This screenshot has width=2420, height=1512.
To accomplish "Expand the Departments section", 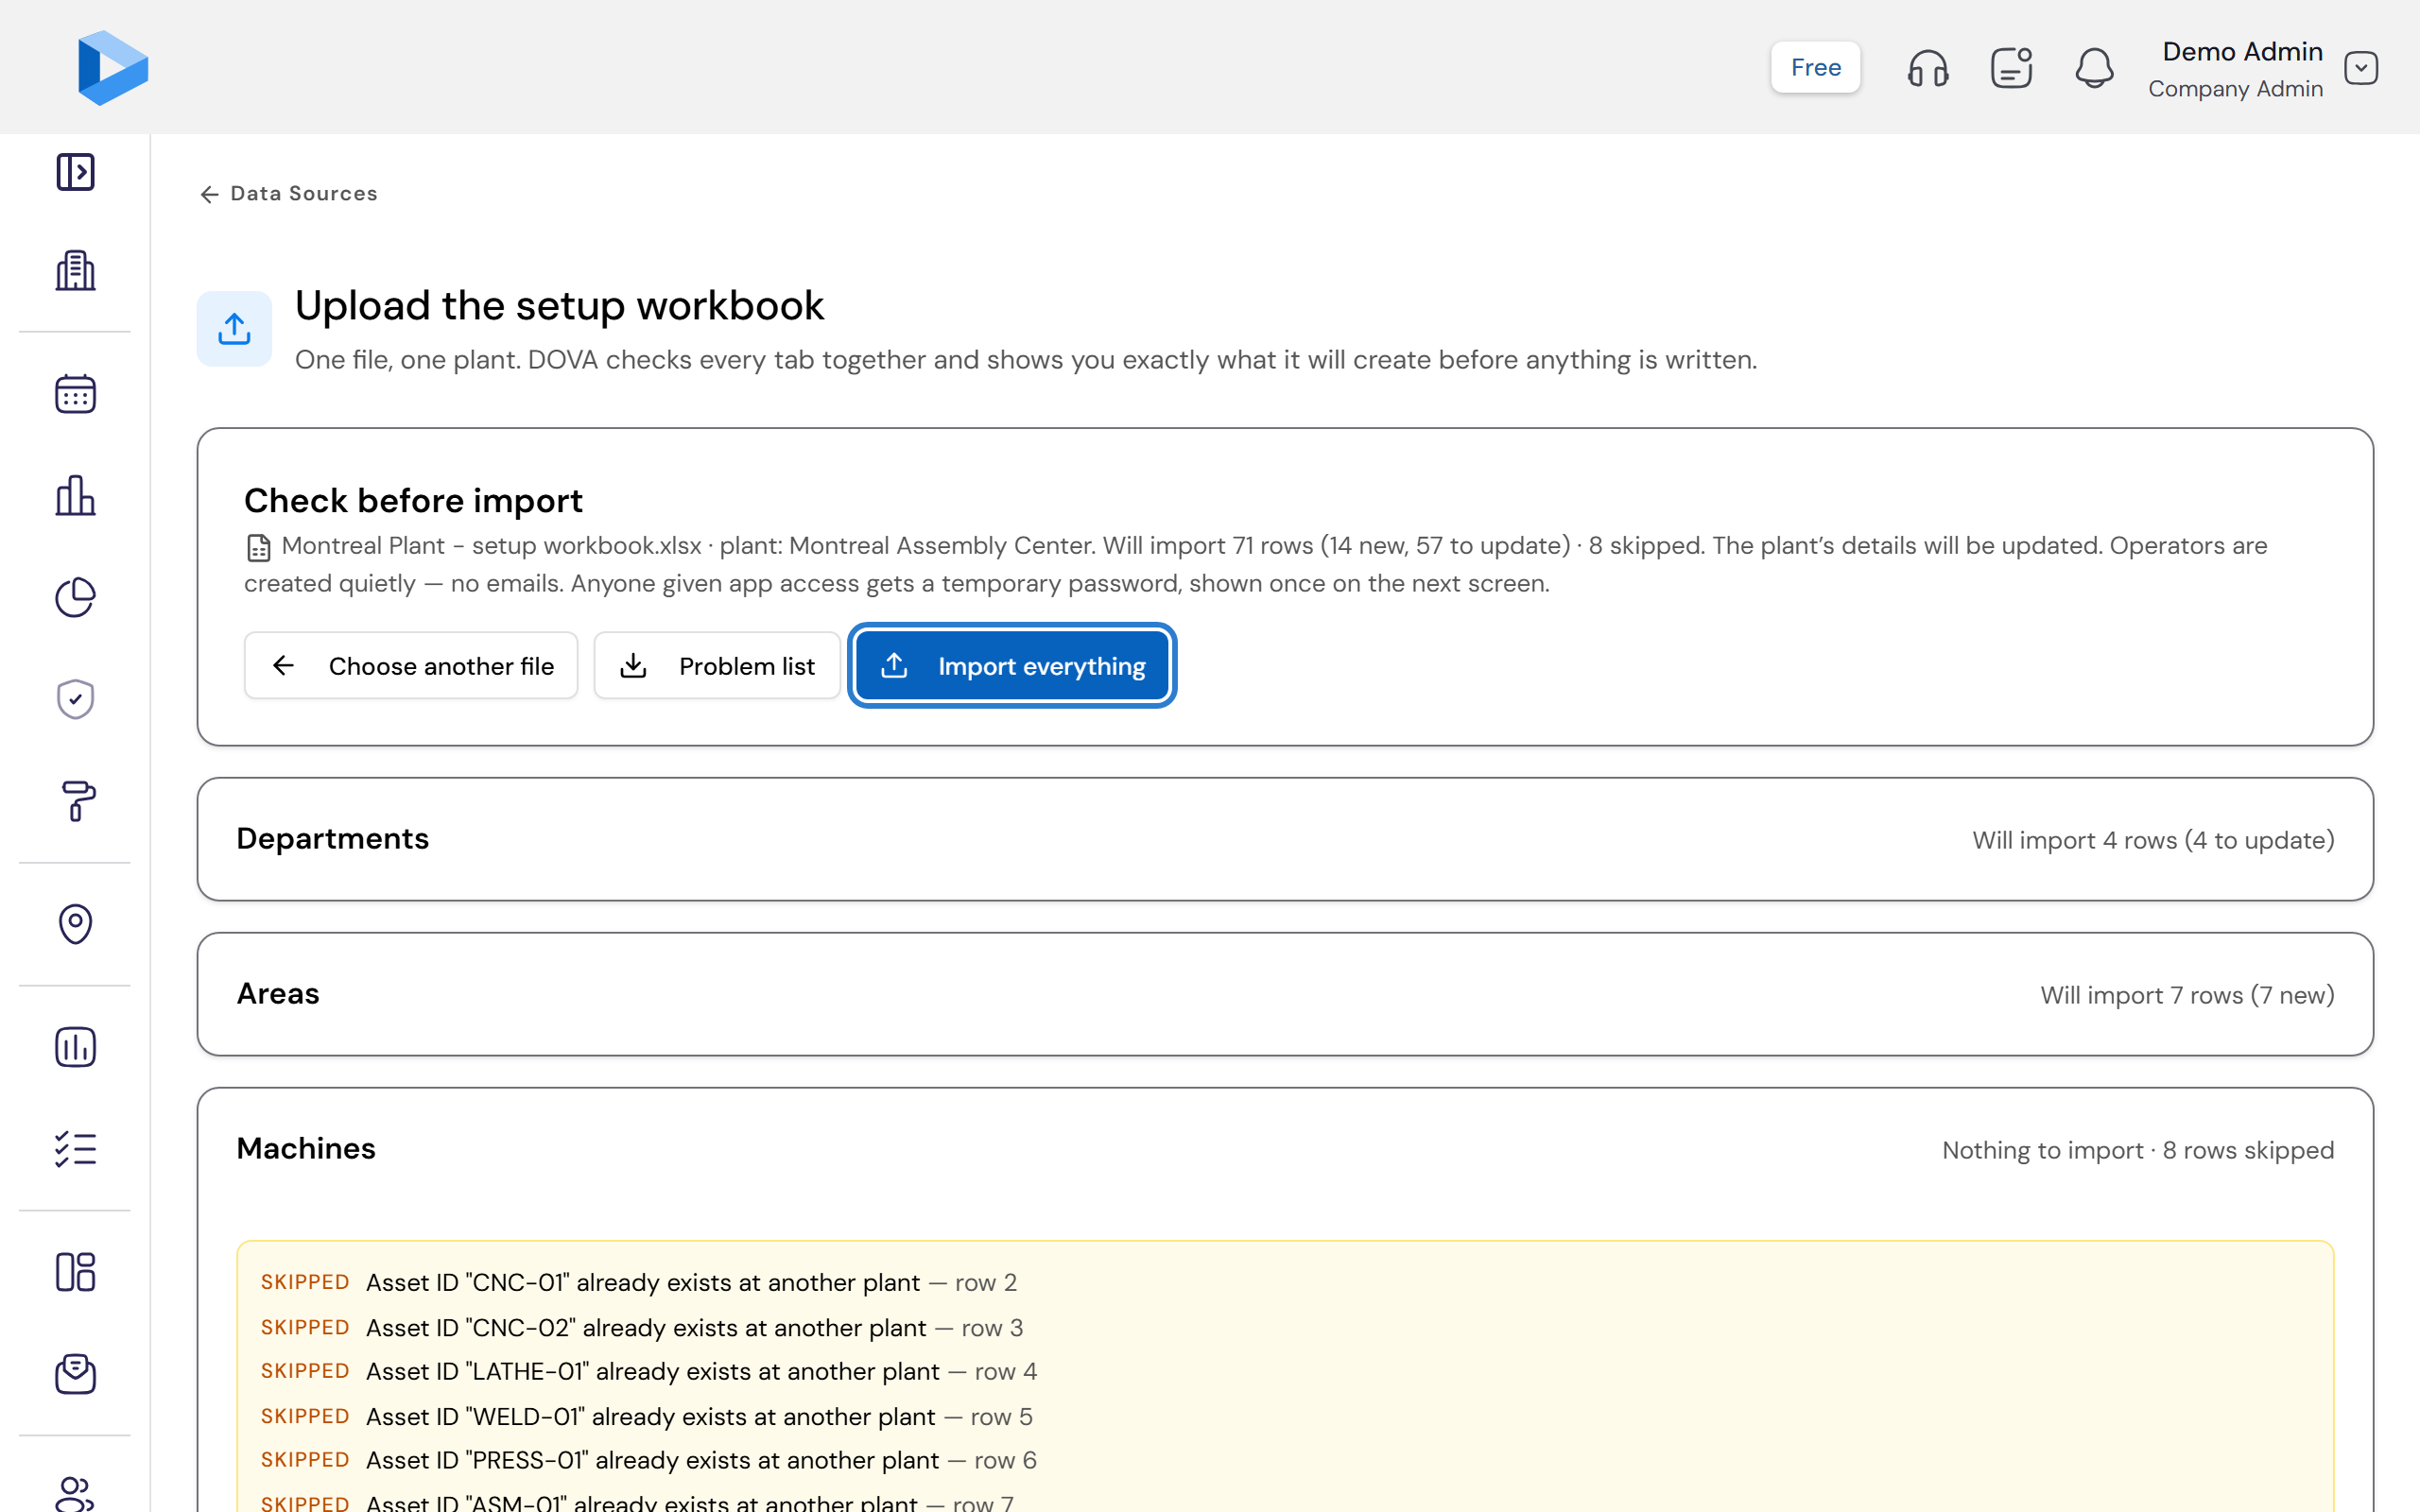I will pos(1285,839).
